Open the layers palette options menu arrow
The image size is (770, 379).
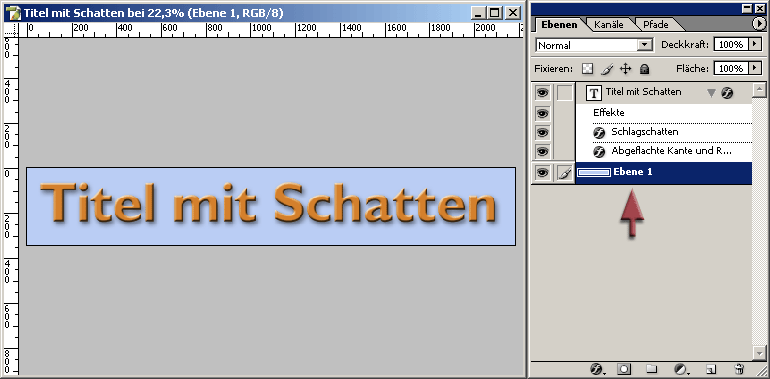point(759,23)
